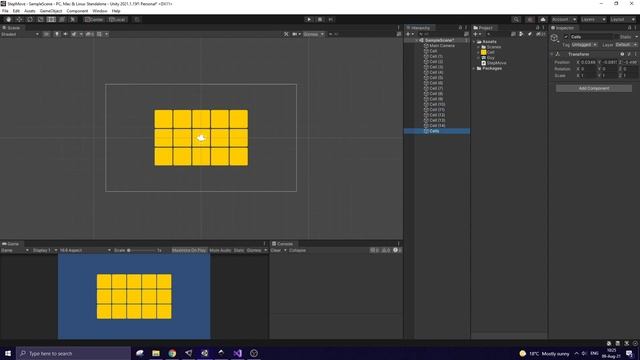
Task: Open the Window menu
Action: (x=100, y=11)
